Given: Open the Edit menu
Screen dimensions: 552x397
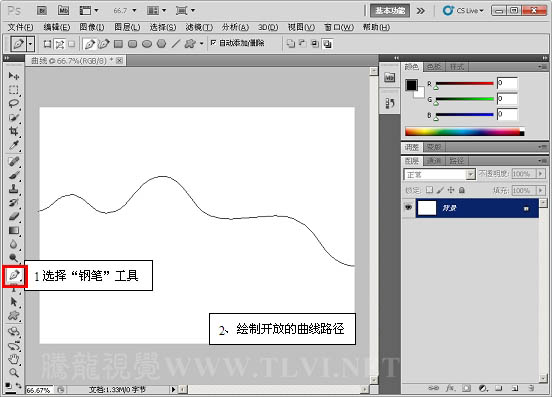Looking at the screenshot, I should click(x=56, y=27).
